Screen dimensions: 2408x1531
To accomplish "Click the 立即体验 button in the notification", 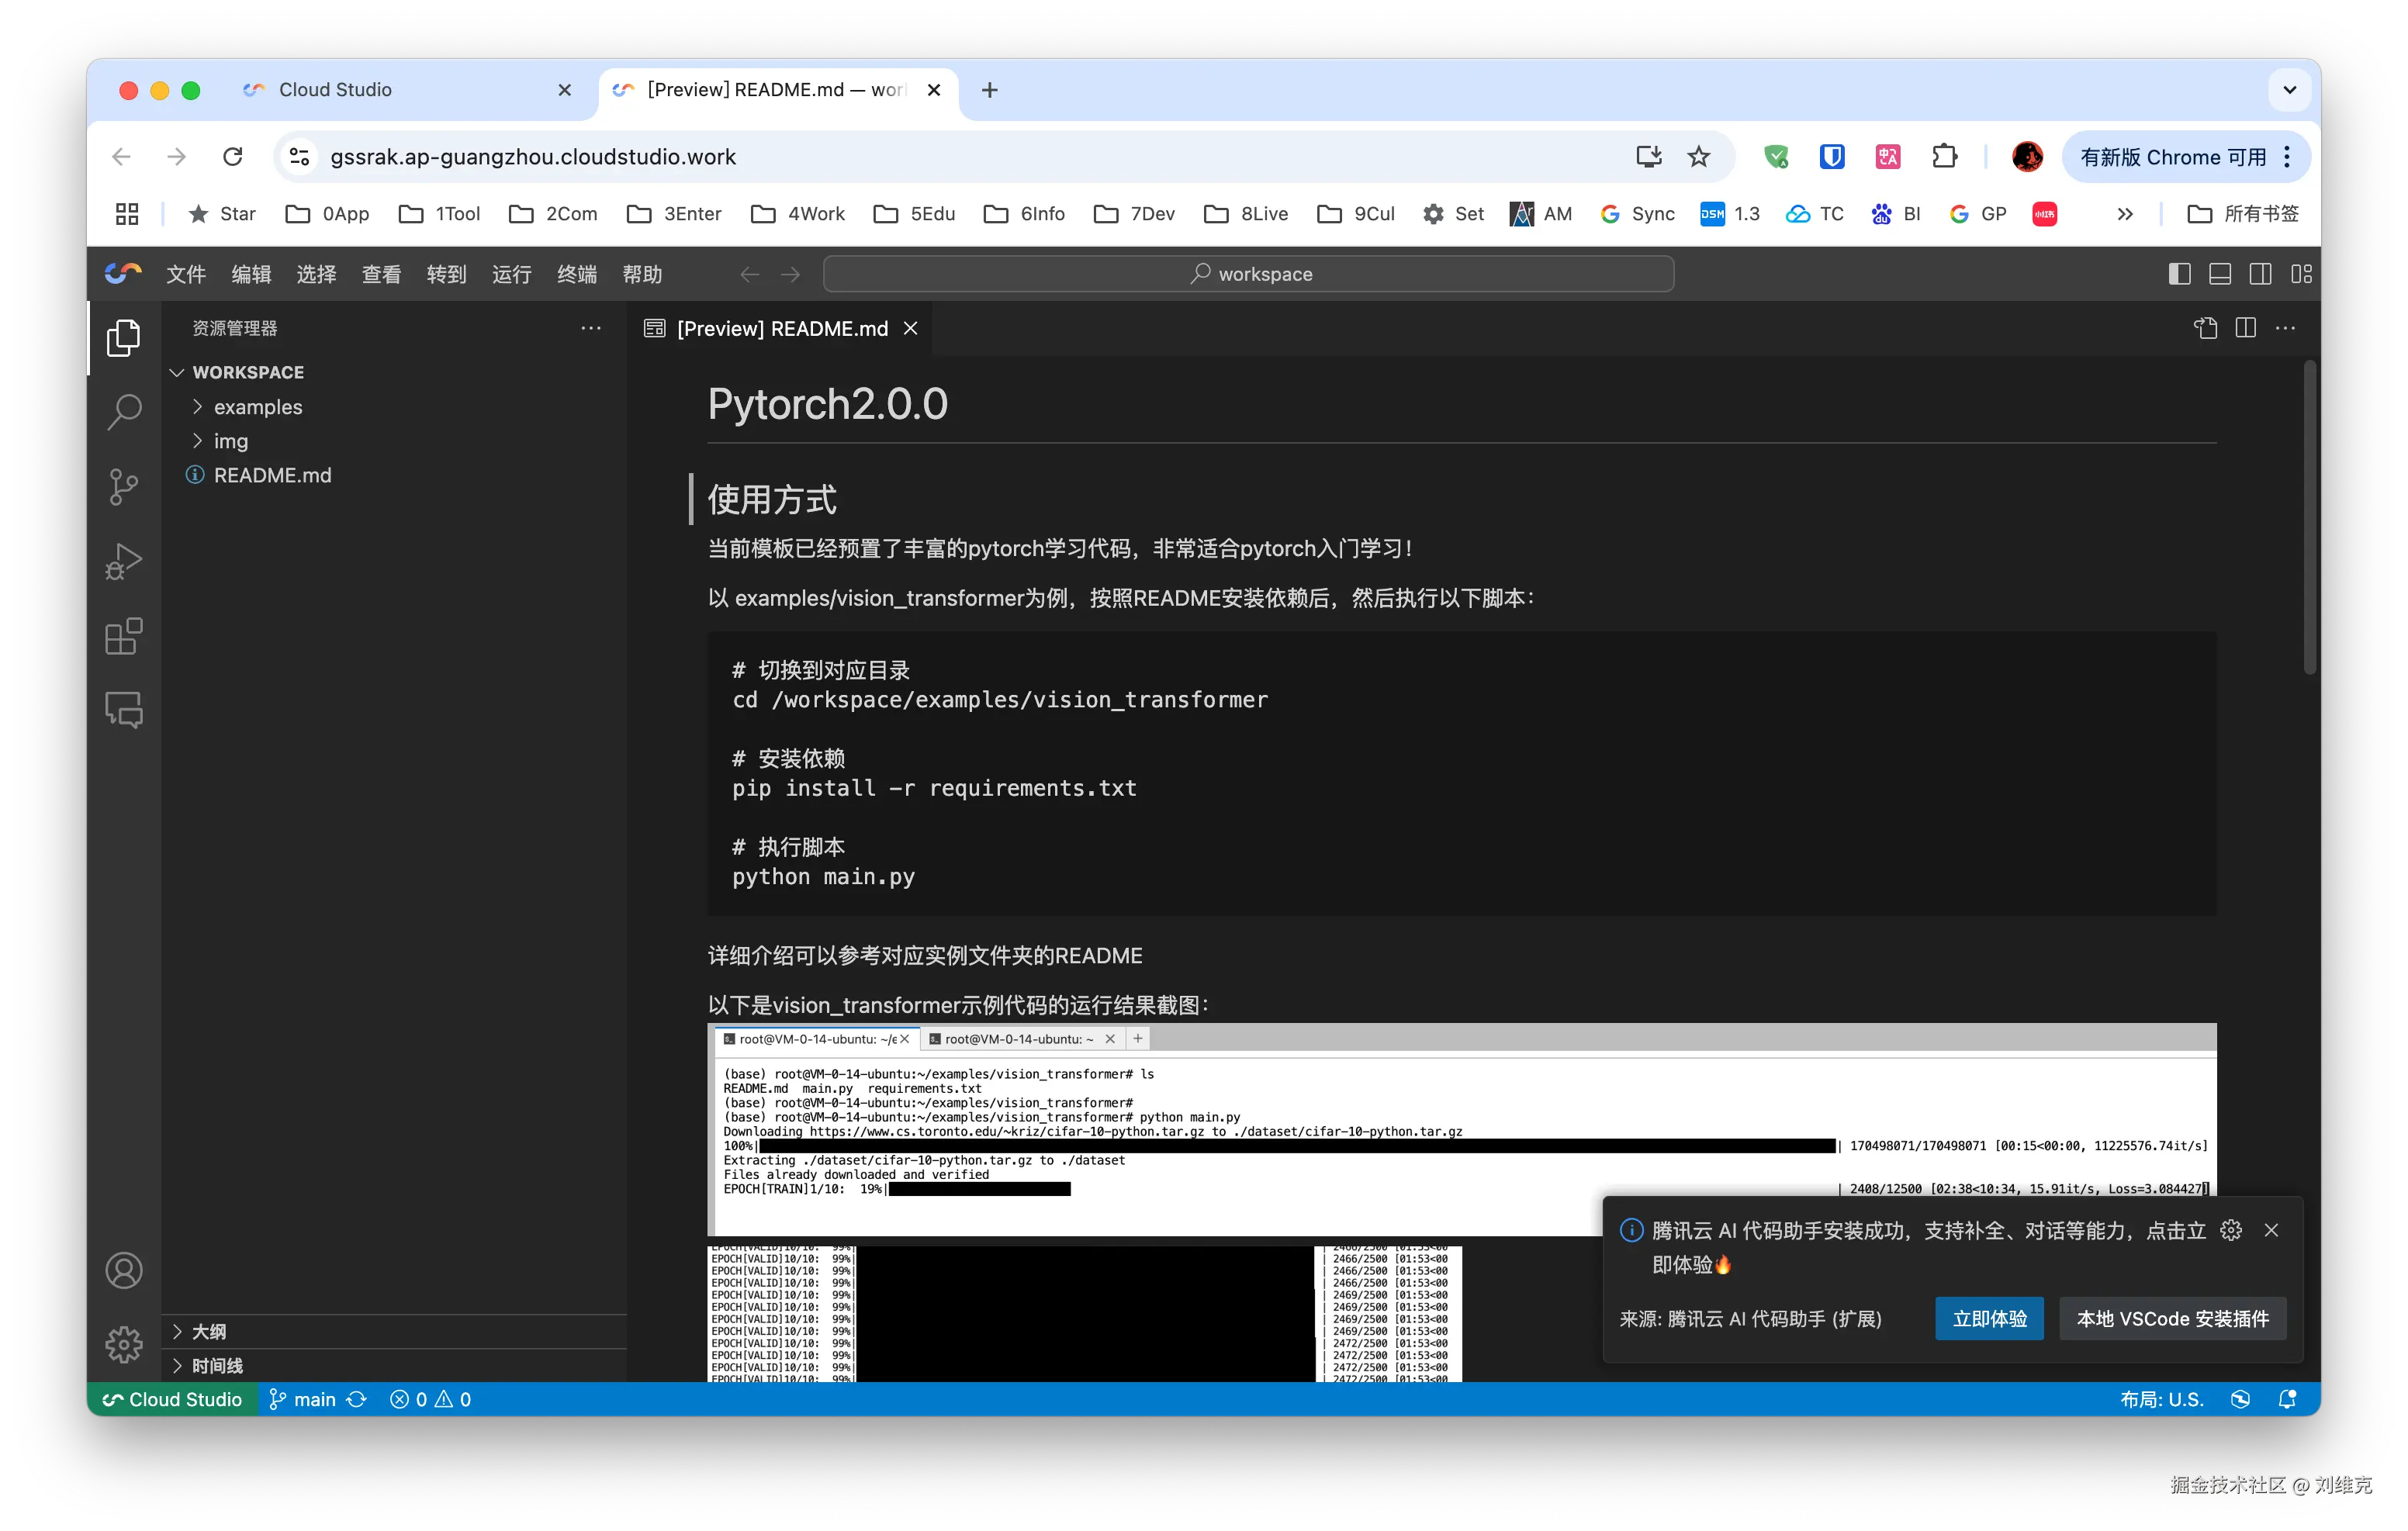I will (1988, 1318).
